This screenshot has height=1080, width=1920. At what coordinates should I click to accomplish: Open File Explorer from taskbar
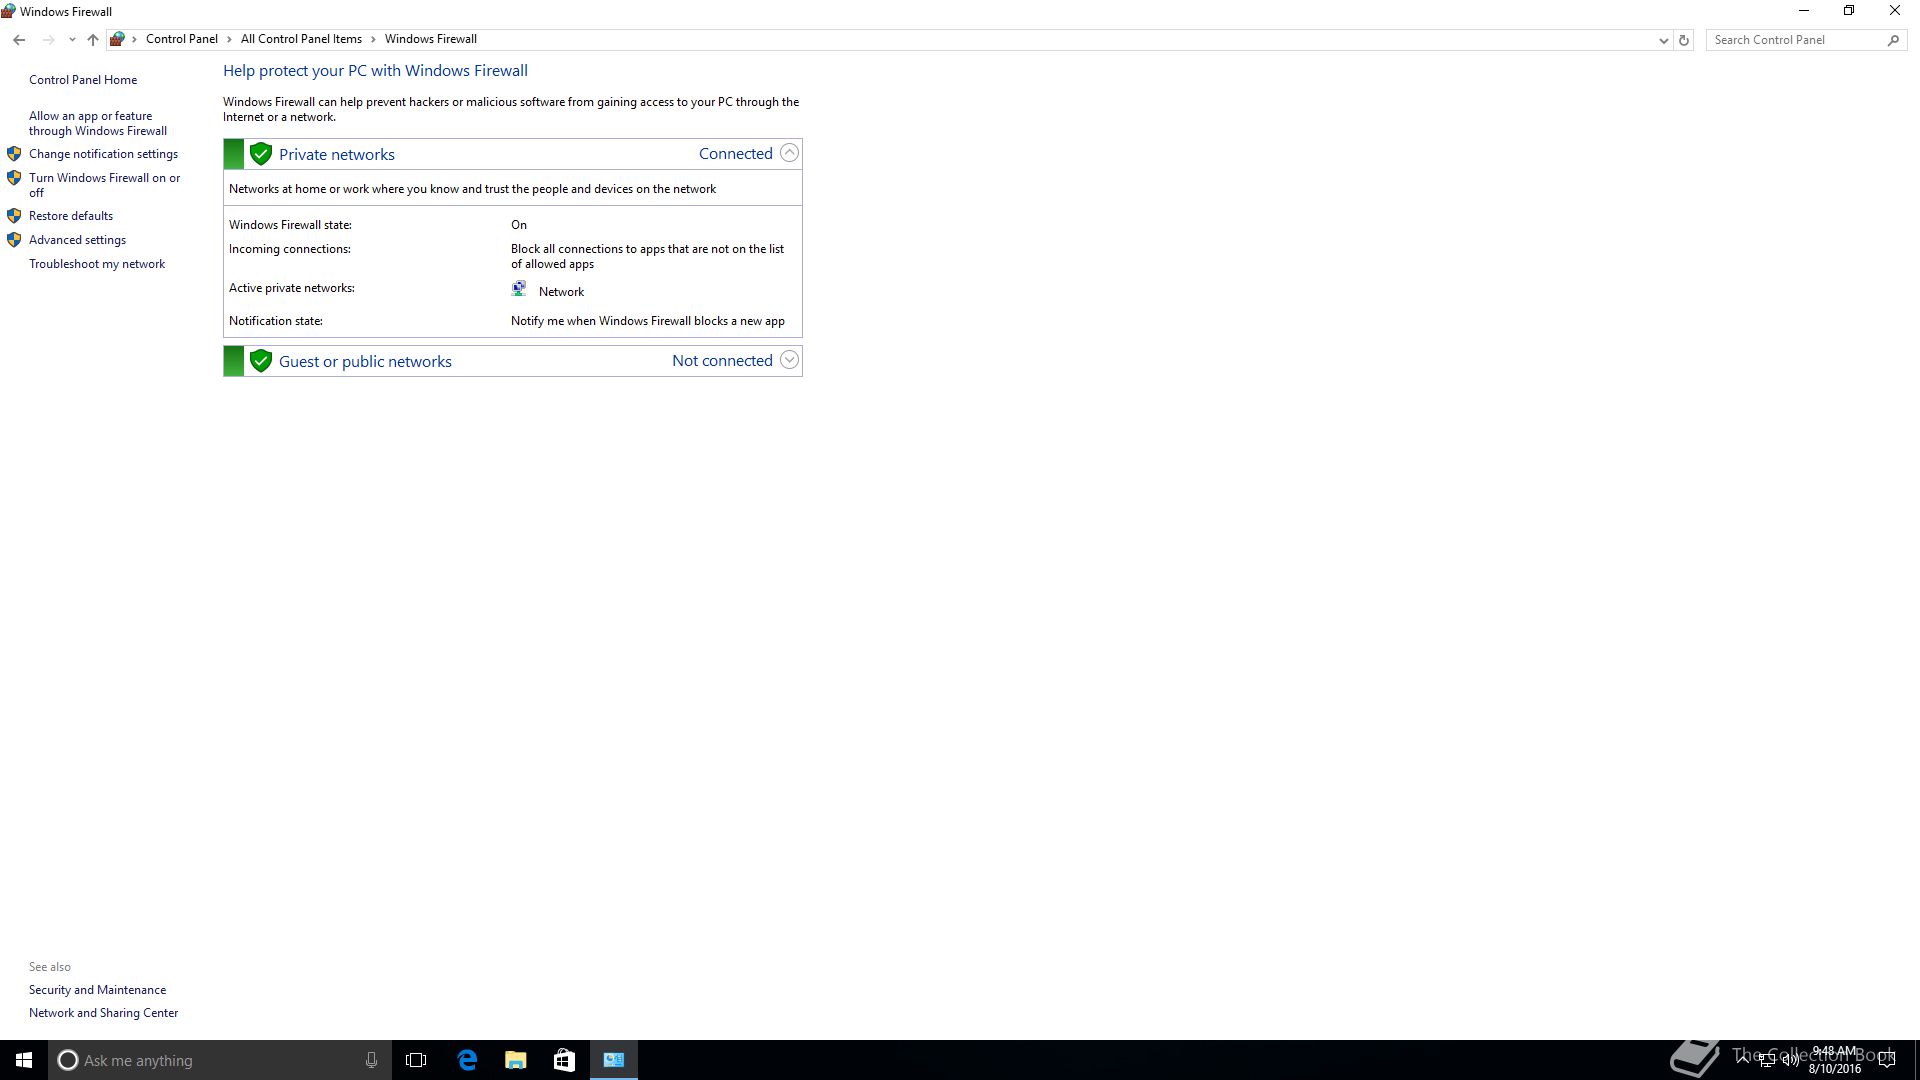[516, 1060]
